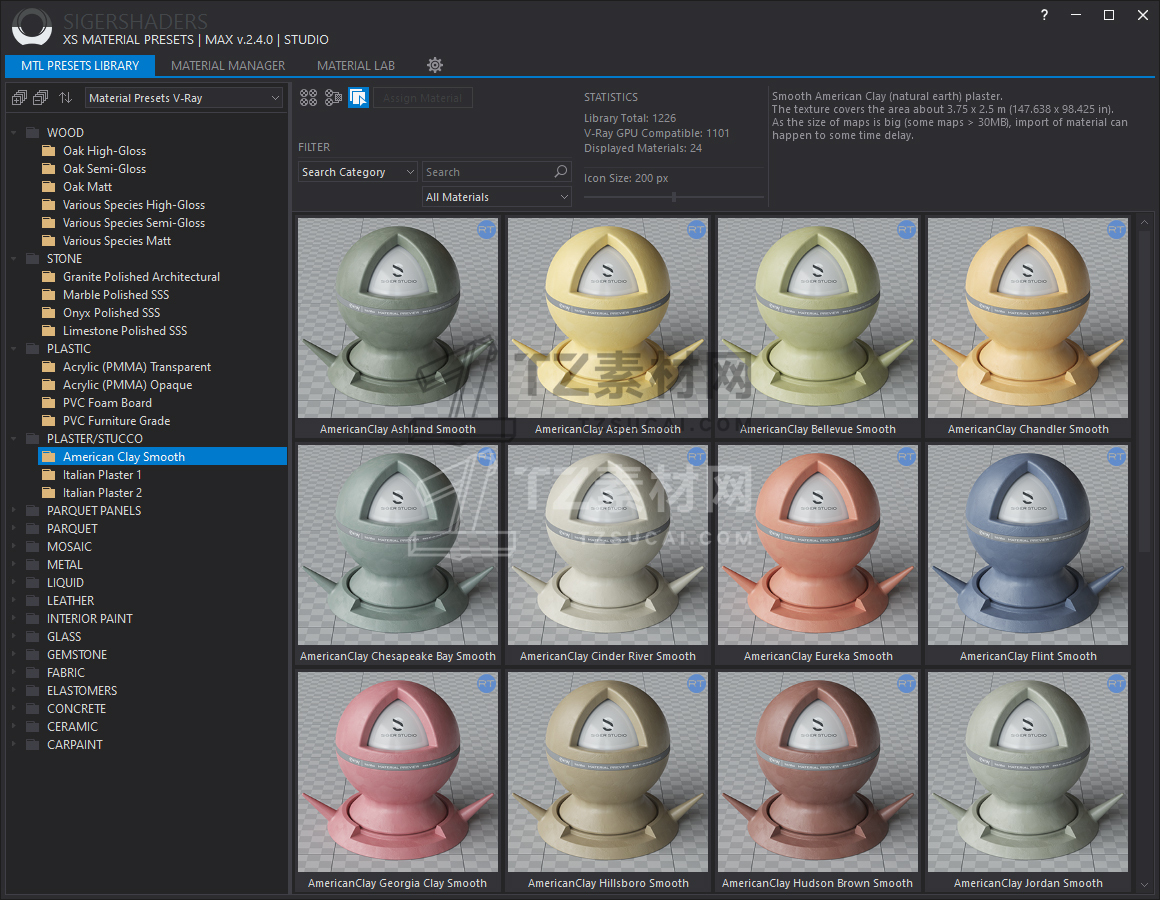This screenshot has width=1160, height=900.
Task: Click folder icon beside Oak High-Gloss
Action: pos(49,151)
